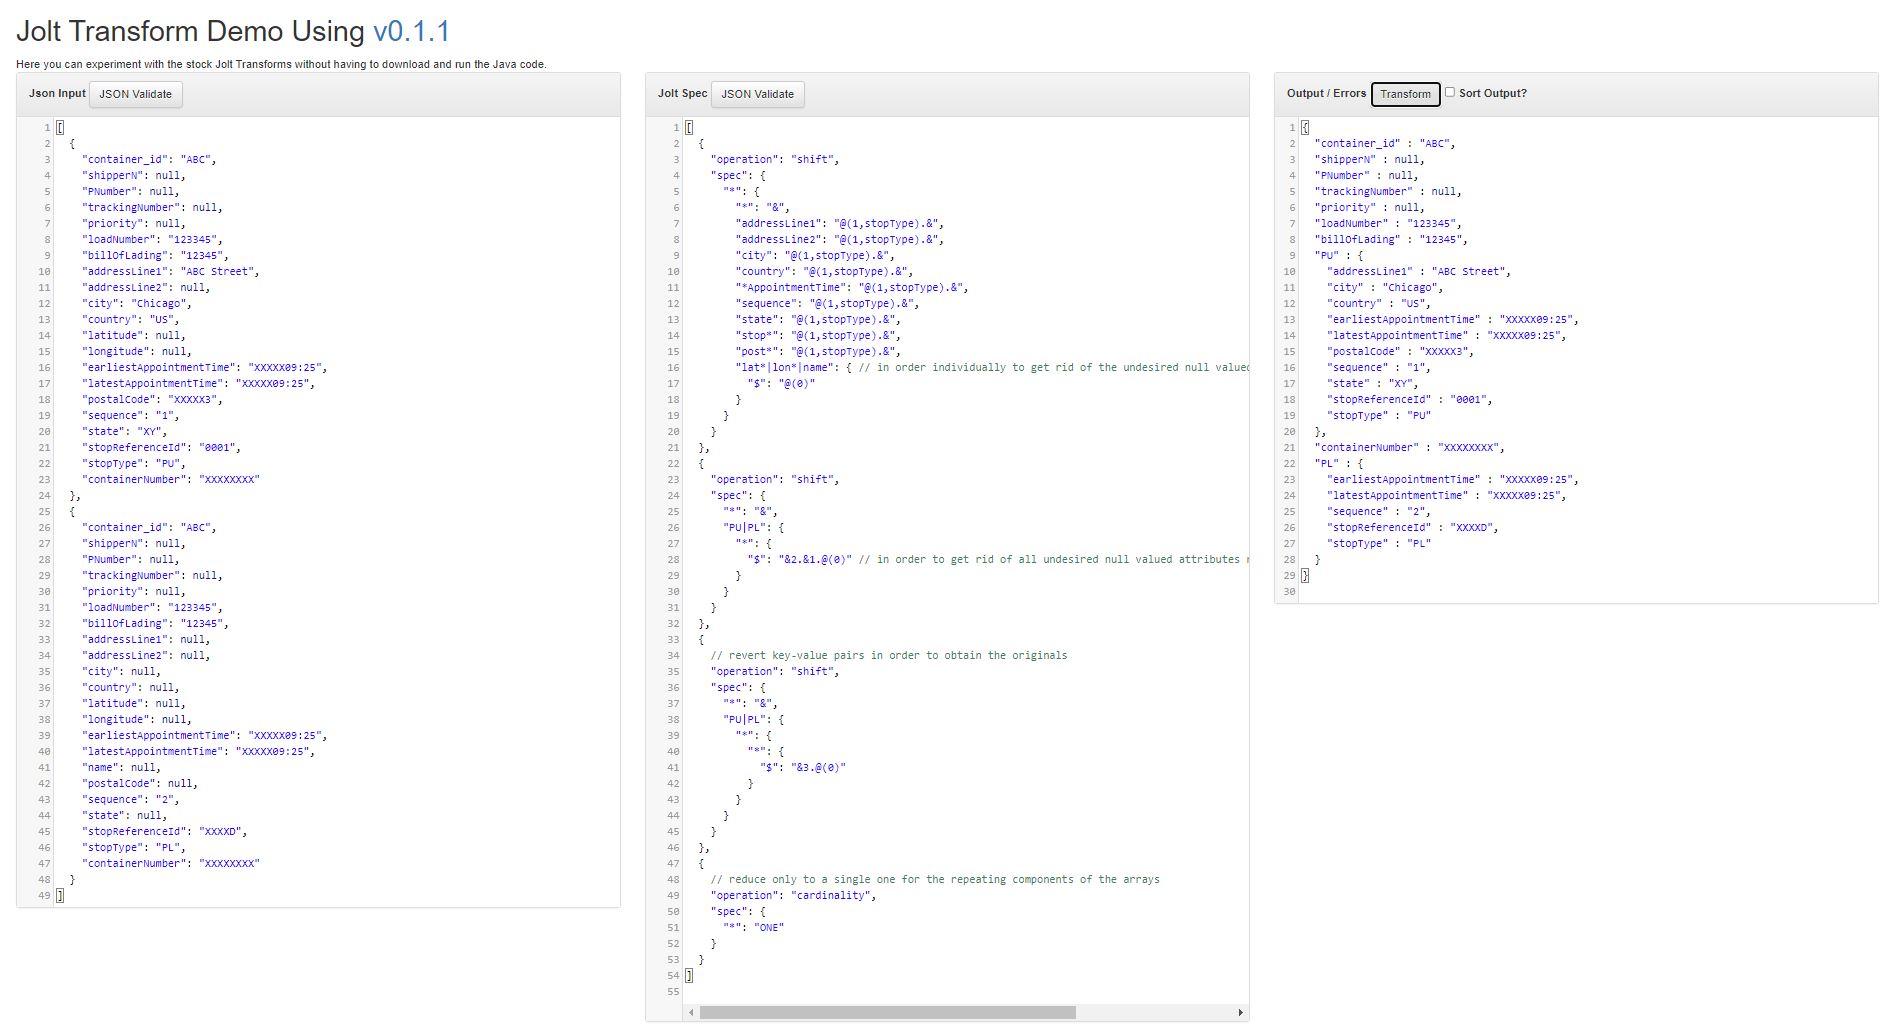The width and height of the screenshot is (1892, 1033).
Task: Click the JSON Validate button in Json Input panel
Action: (136, 94)
